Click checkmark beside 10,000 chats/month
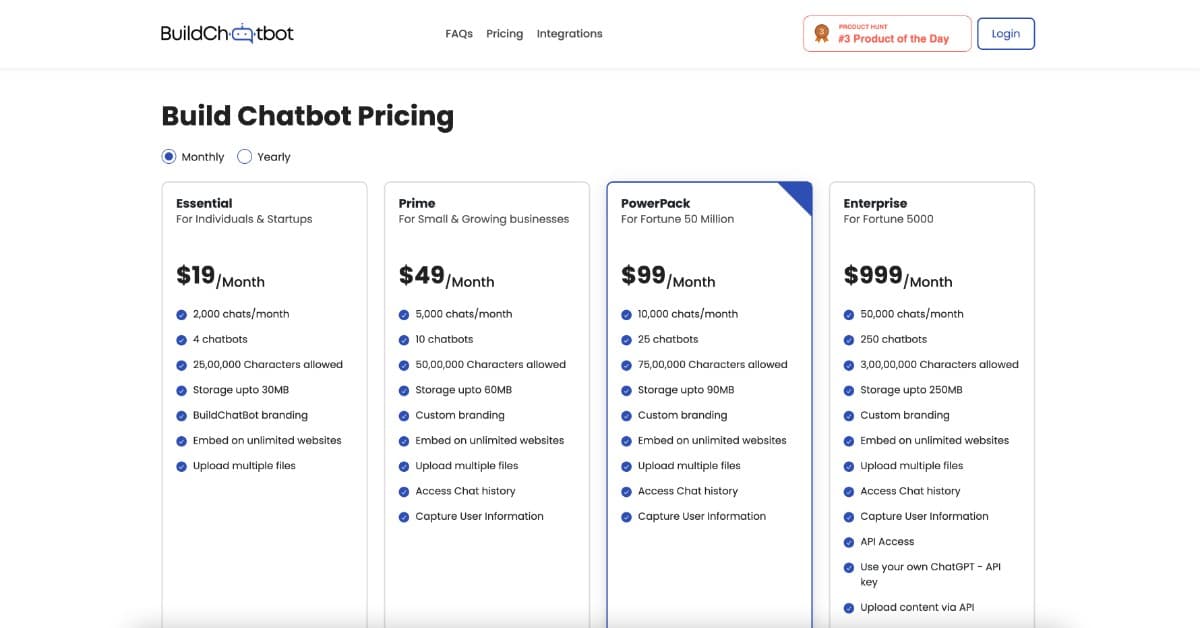 pyautogui.click(x=627, y=314)
